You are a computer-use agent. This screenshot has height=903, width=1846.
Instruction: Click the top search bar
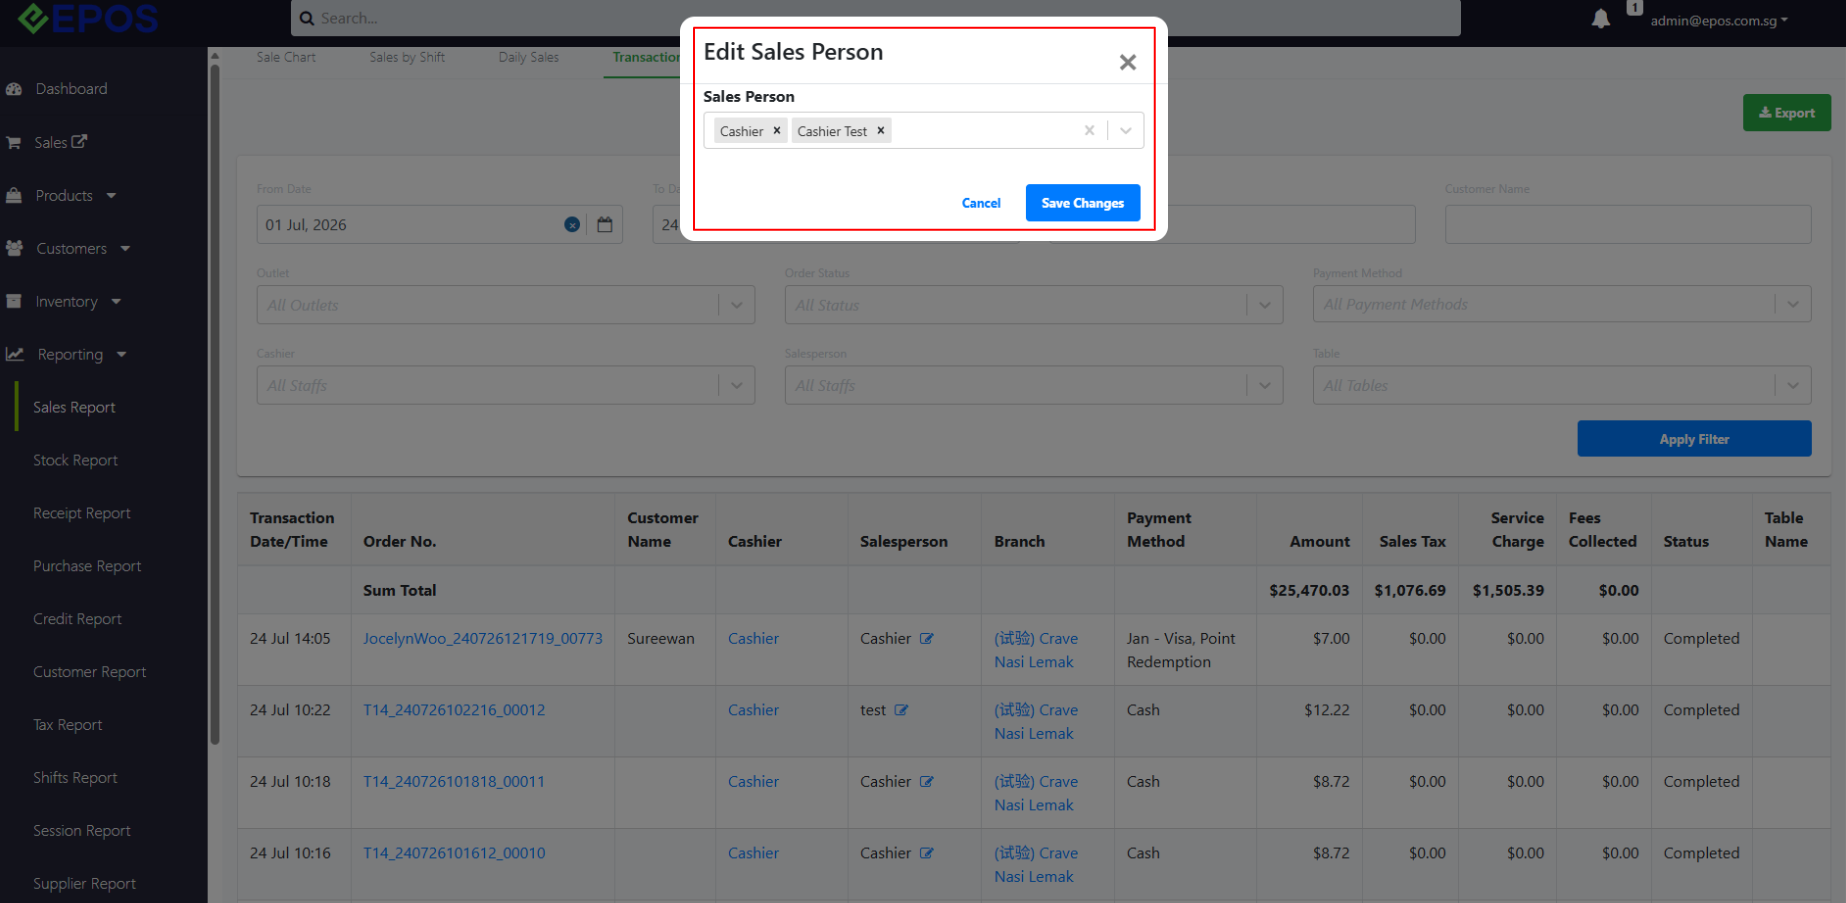click(x=875, y=18)
